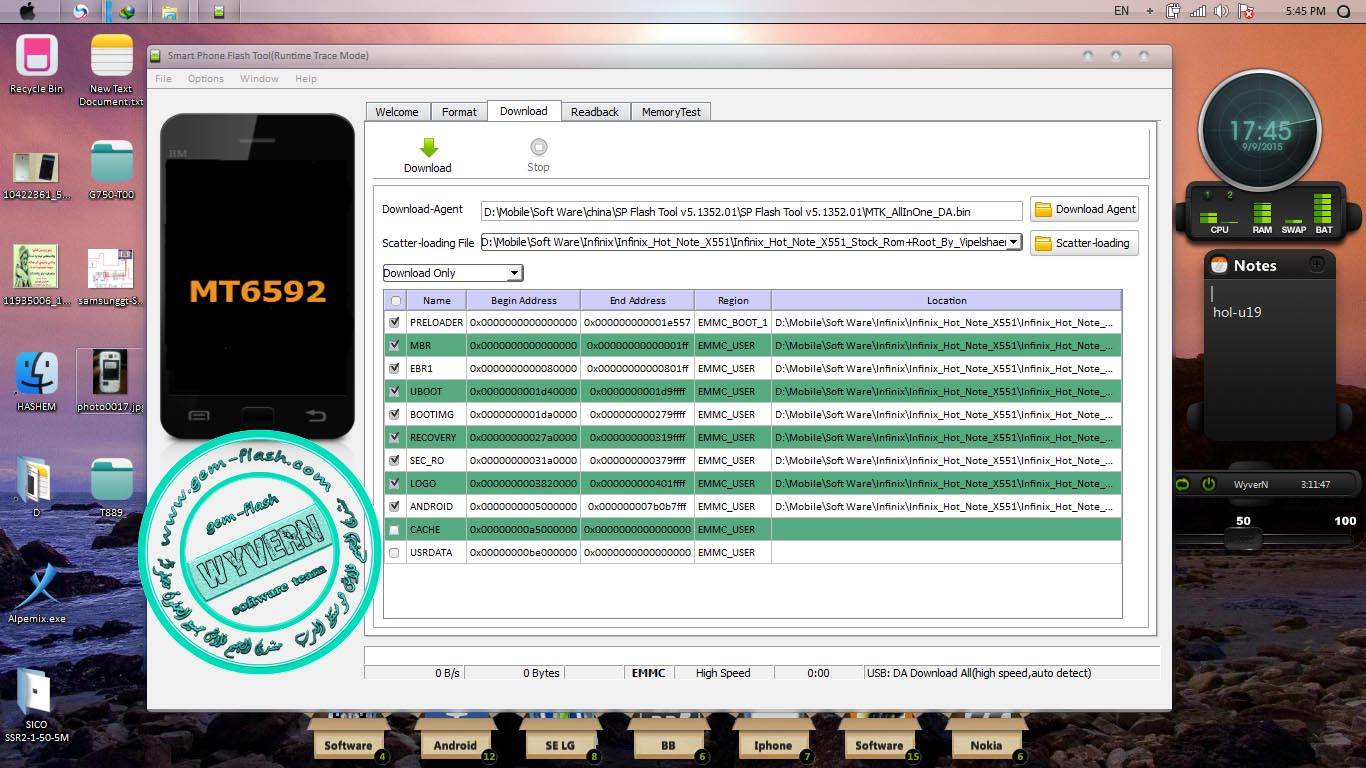Screen dimensions: 1366x768
Task: Click the End Address column header
Action: click(637, 300)
